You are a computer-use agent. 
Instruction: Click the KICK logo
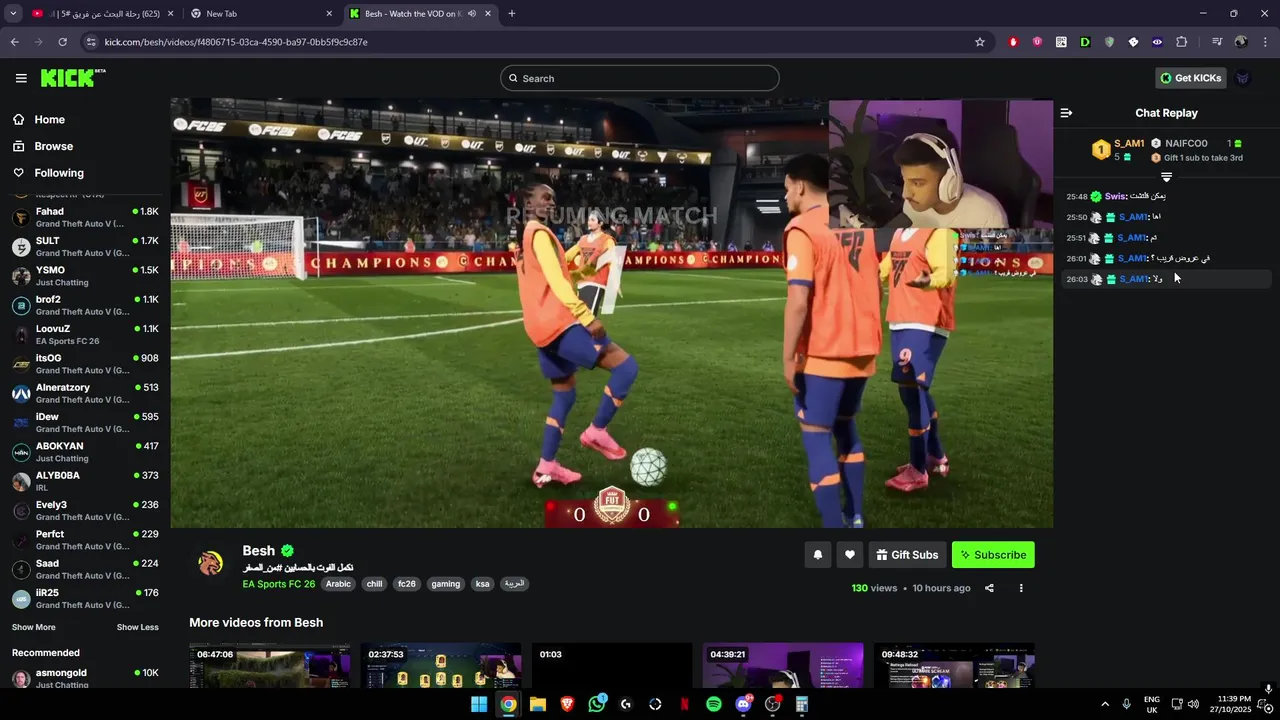click(72, 78)
